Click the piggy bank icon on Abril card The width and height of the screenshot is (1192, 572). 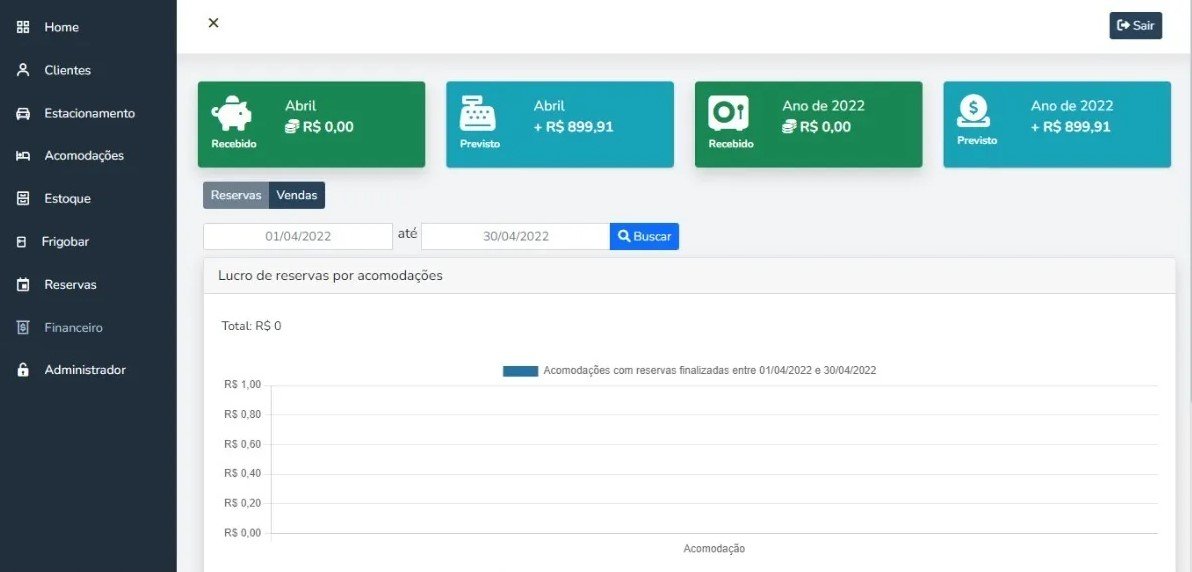coord(232,114)
